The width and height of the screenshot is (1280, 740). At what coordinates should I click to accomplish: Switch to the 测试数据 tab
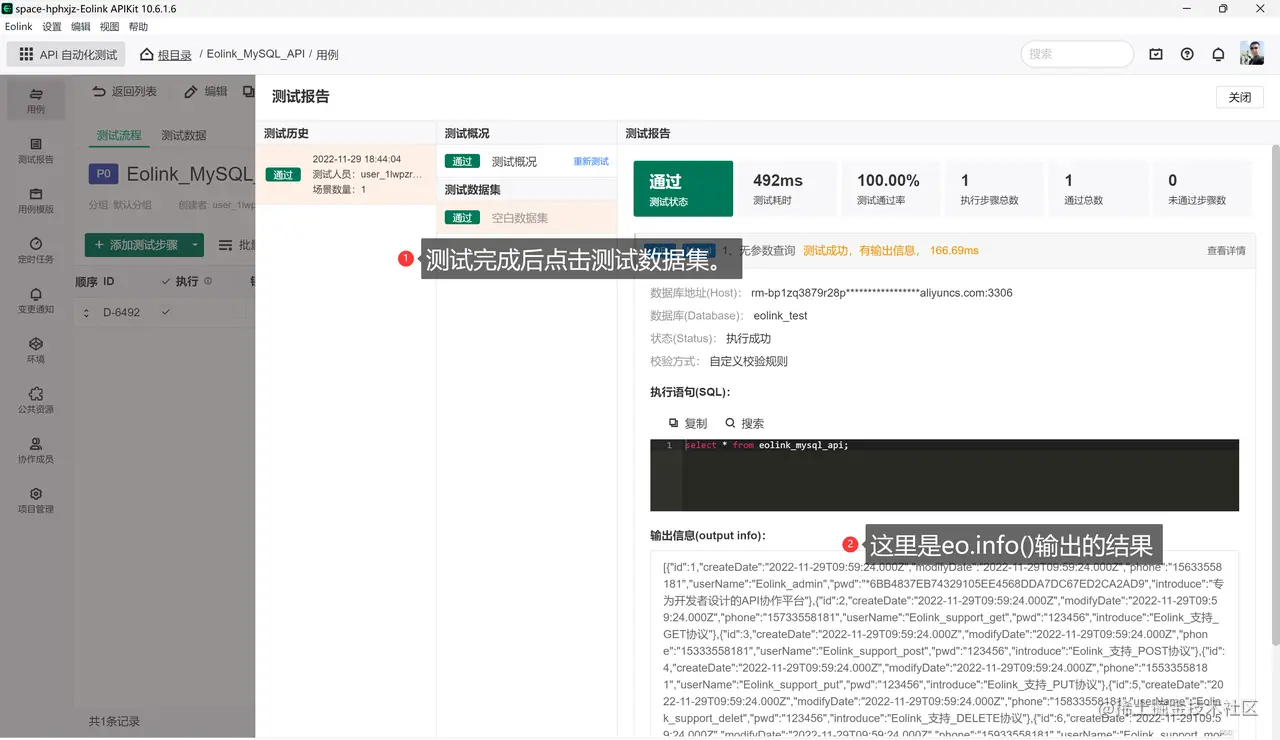184,135
